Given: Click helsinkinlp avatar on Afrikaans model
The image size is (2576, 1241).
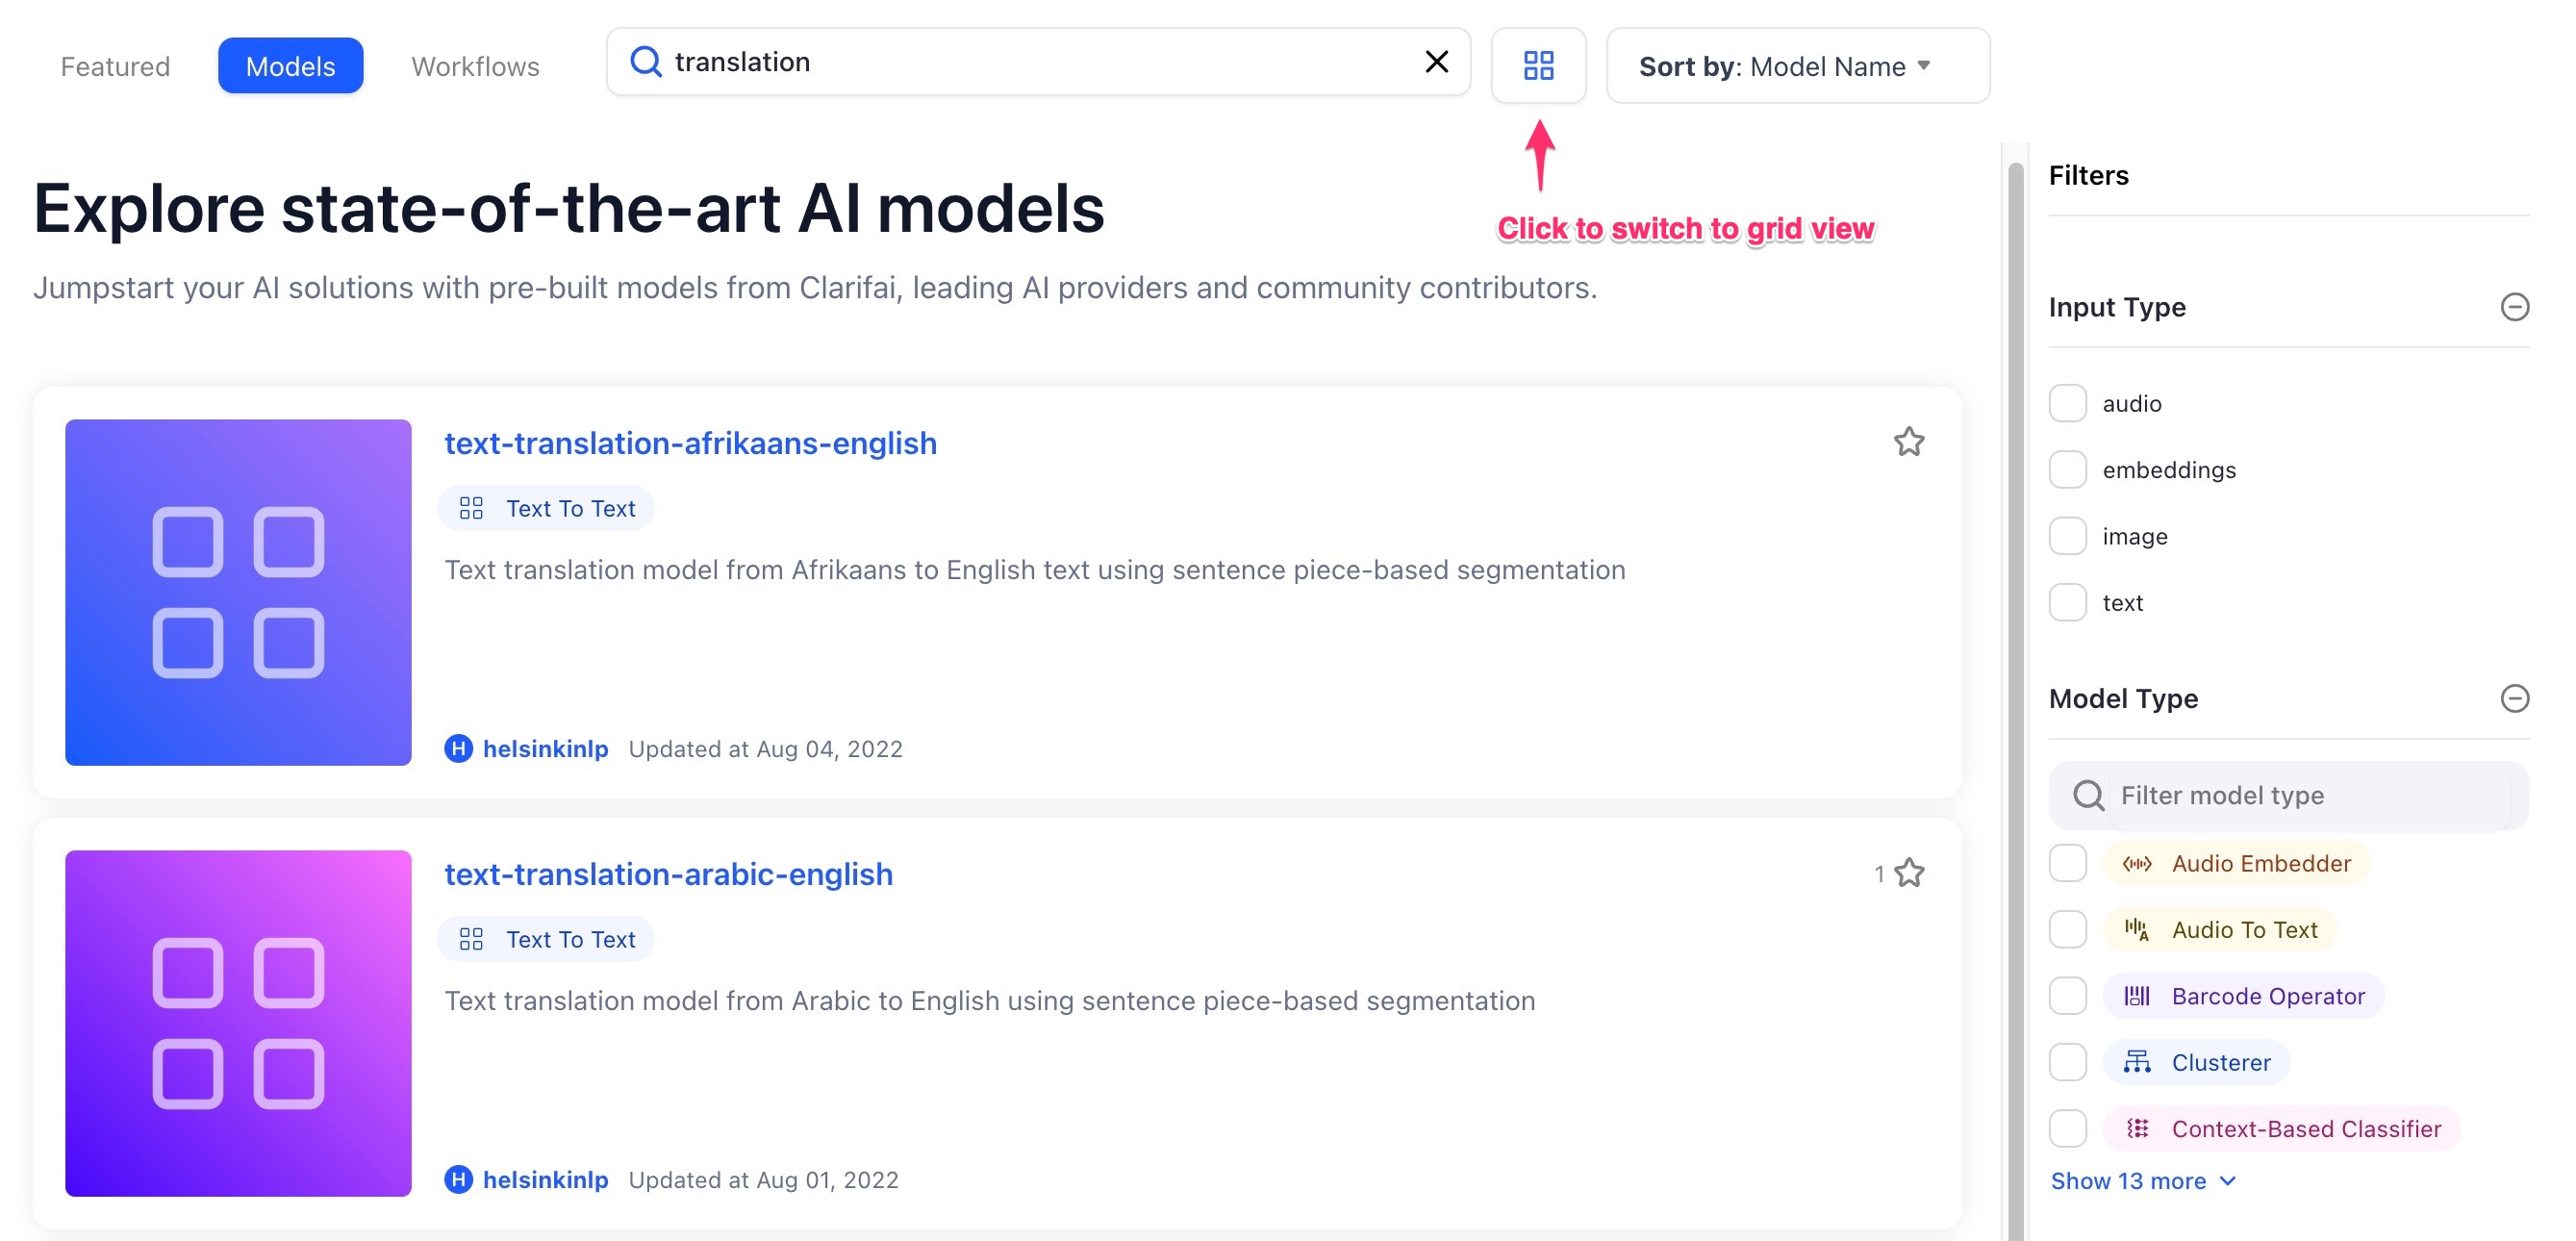Looking at the screenshot, I should pos(458,748).
